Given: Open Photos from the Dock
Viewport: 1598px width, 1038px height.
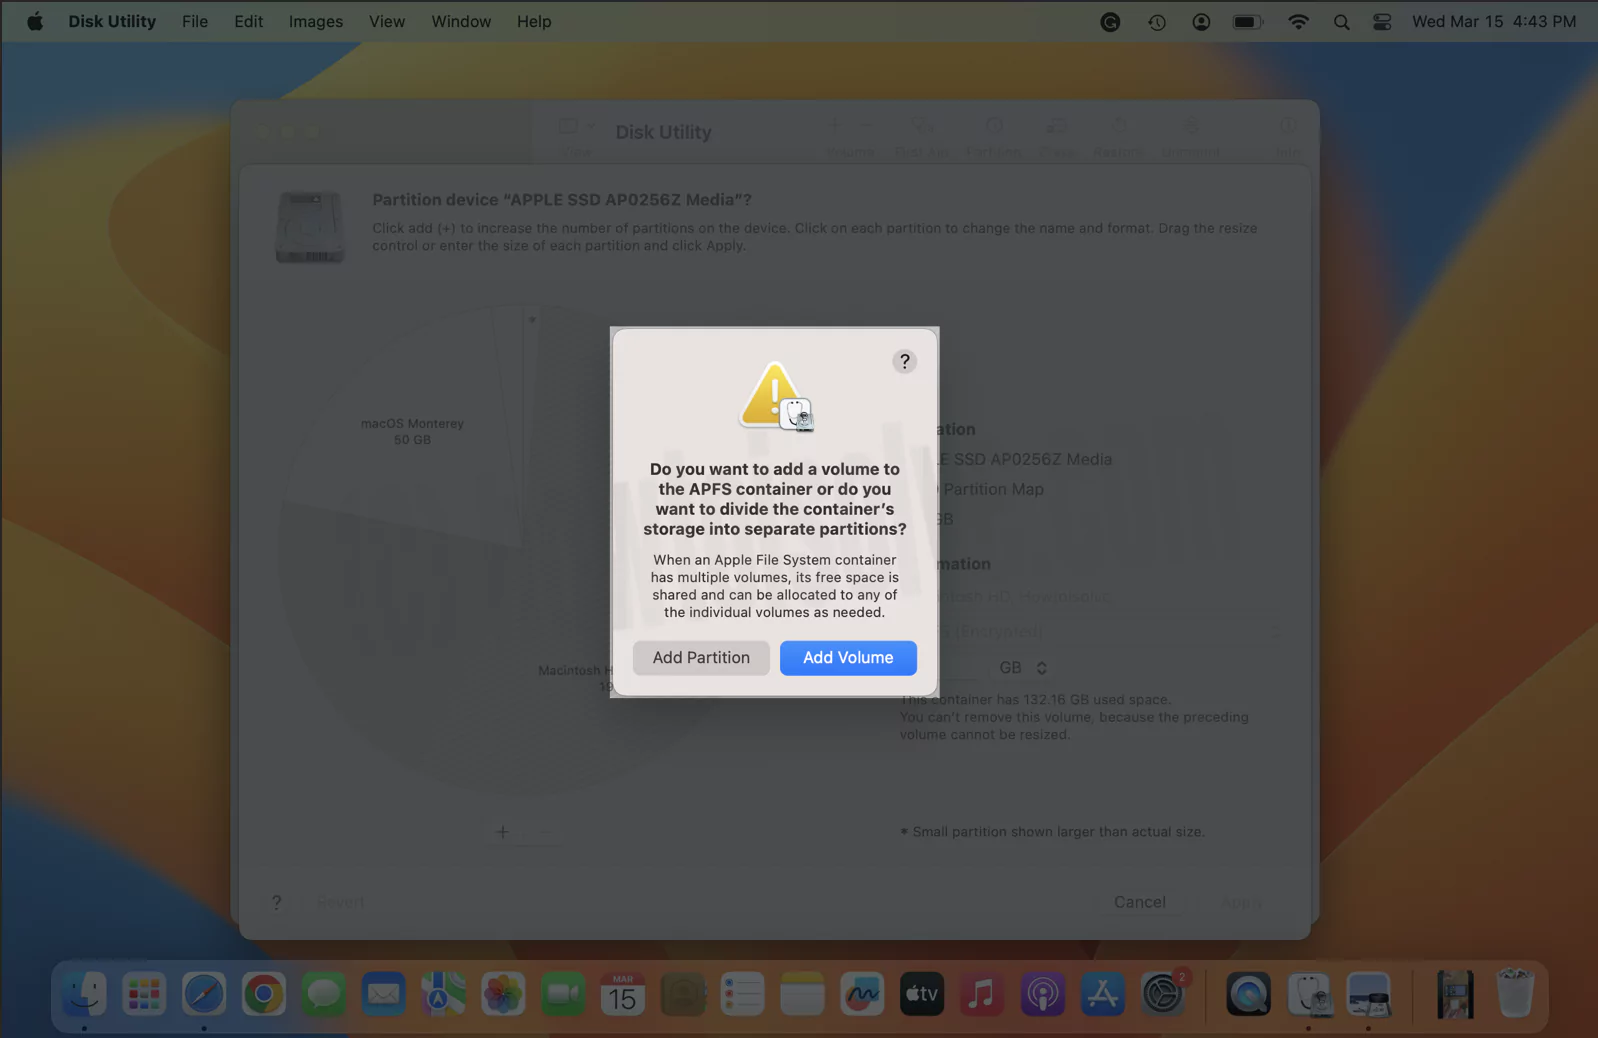Looking at the screenshot, I should [x=503, y=995].
